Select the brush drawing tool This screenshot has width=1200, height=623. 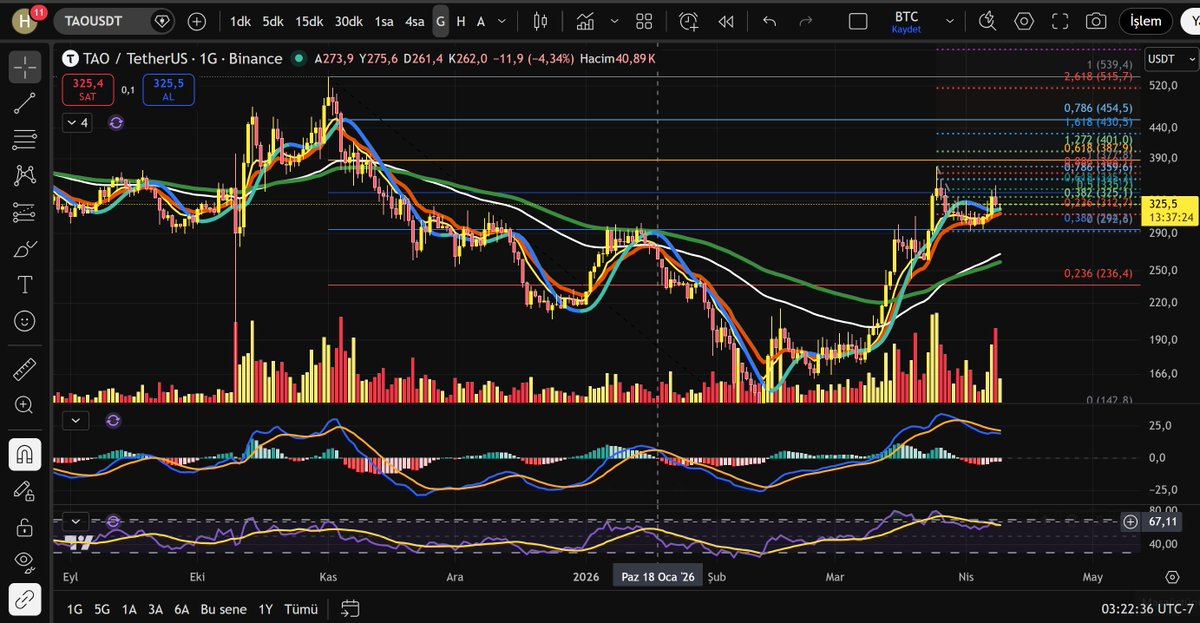[x=25, y=249]
